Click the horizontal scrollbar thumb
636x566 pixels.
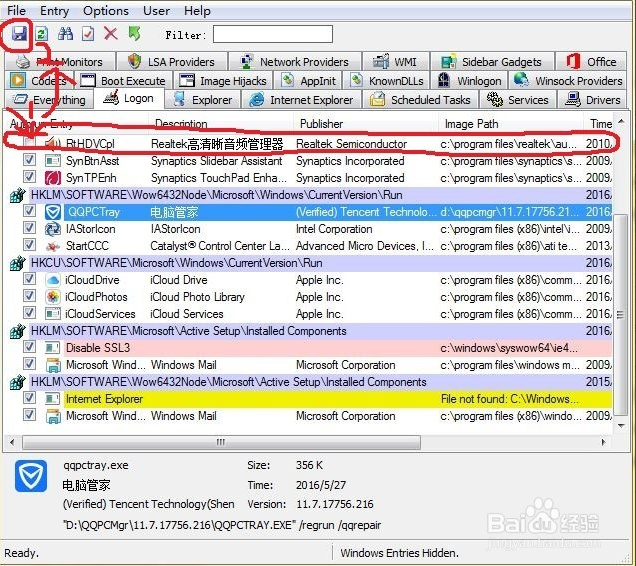click(221, 442)
